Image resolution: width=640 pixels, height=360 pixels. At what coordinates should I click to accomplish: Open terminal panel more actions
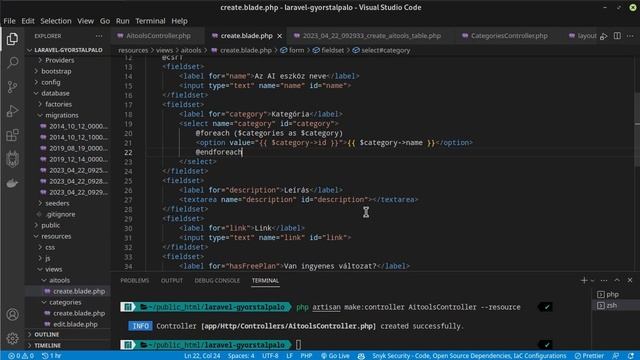[604, 280]
